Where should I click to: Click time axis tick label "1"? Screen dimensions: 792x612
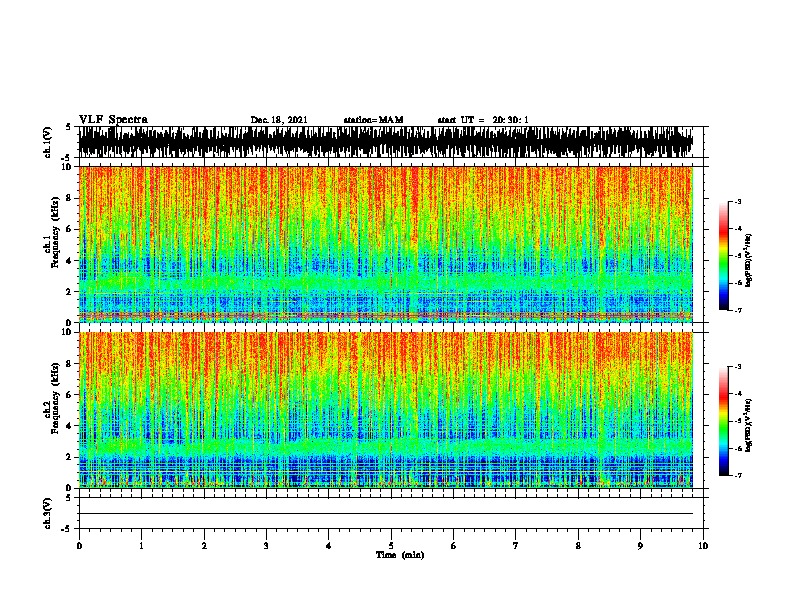click(141, 546)
